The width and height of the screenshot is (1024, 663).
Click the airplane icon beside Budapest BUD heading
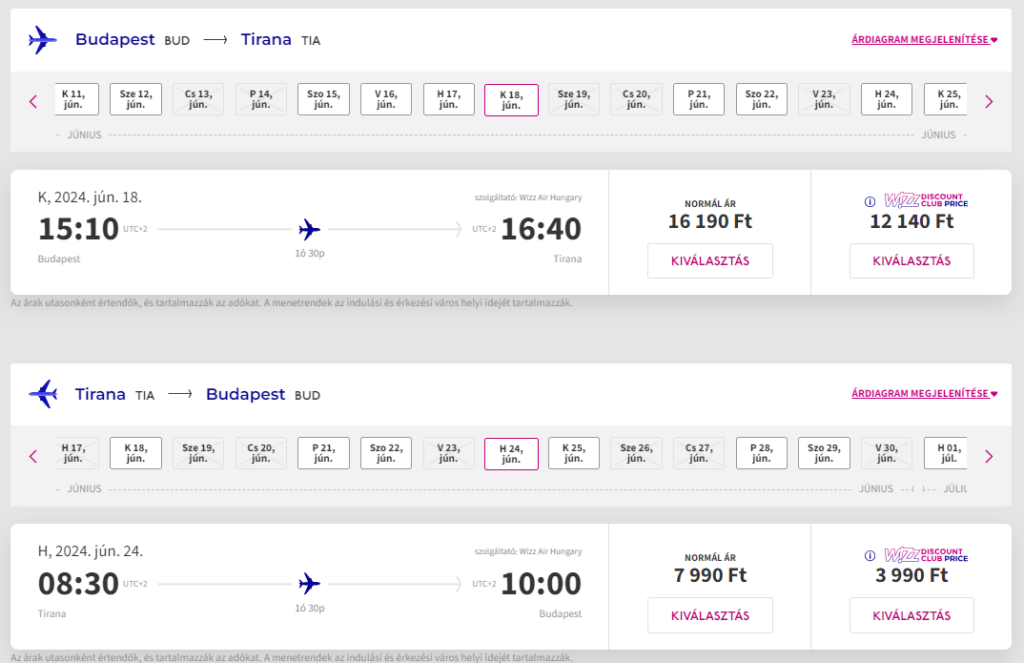tap(42, 40)
